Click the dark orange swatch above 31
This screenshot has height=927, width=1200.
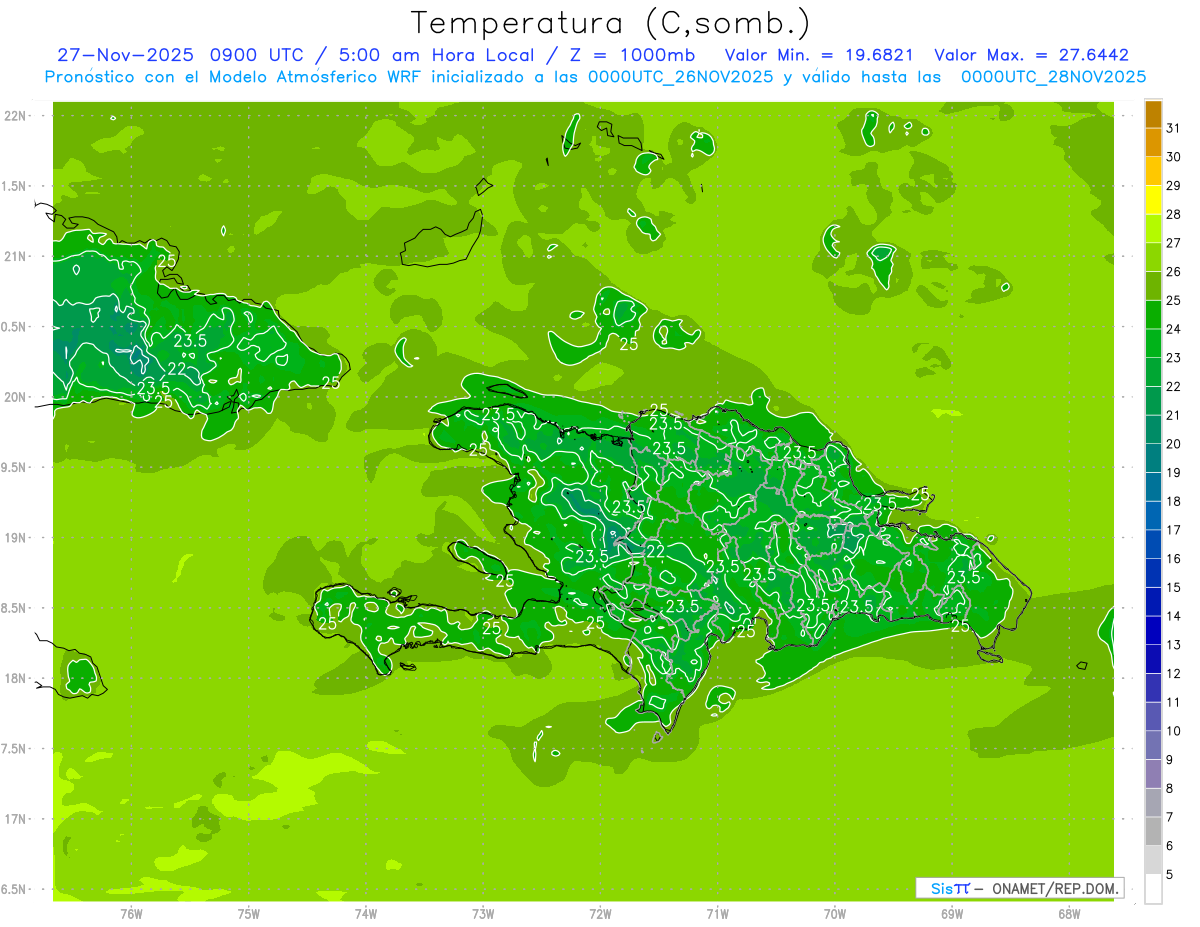point(1153,114)
